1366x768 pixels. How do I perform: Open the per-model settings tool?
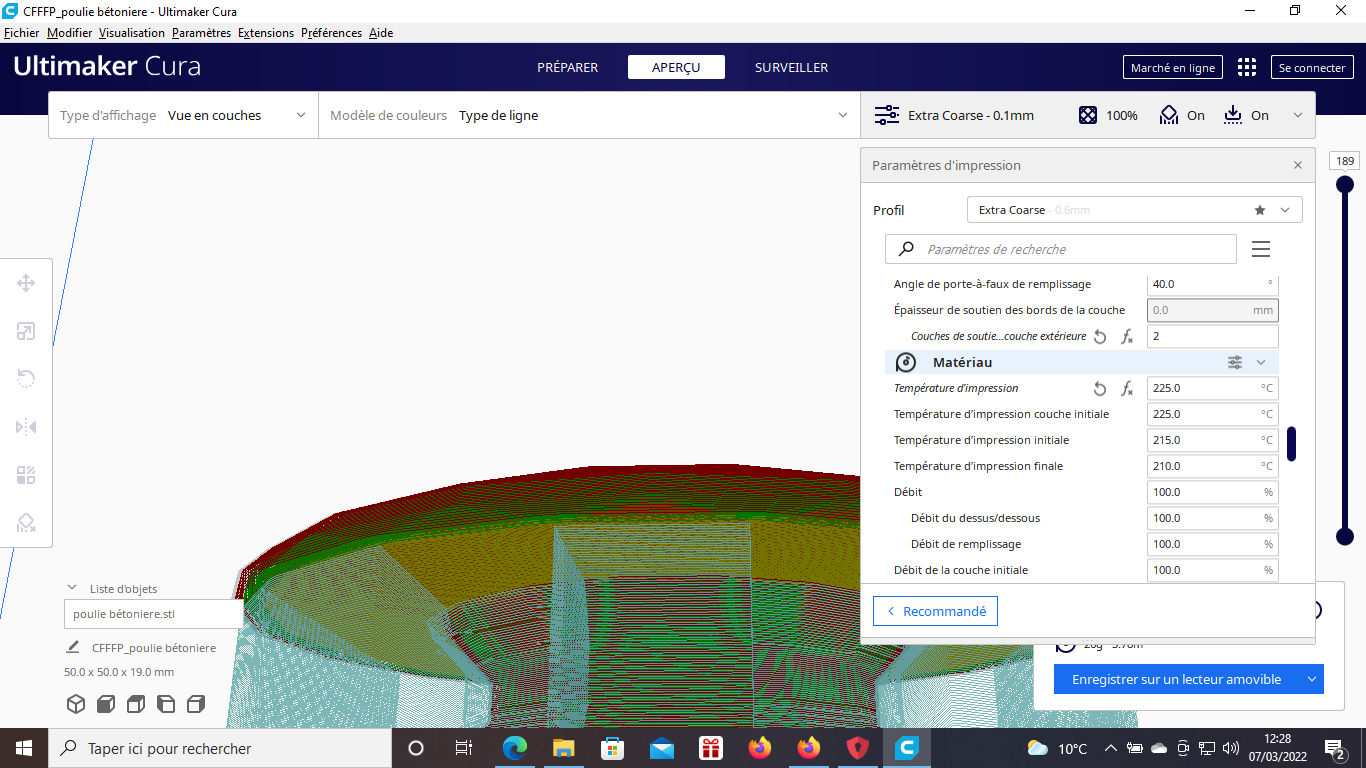click(26, 475)
